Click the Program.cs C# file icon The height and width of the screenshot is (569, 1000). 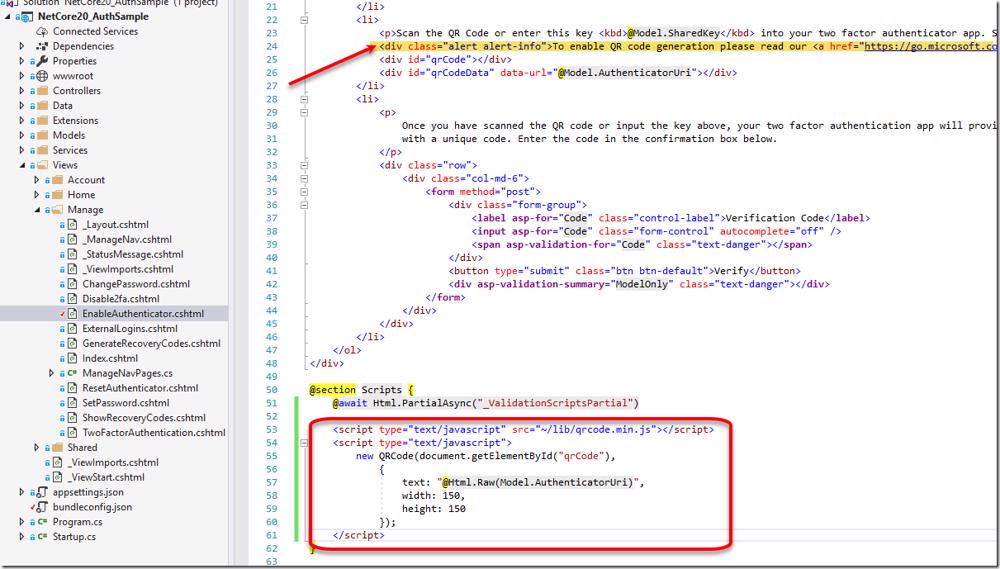tap(42, 522)
